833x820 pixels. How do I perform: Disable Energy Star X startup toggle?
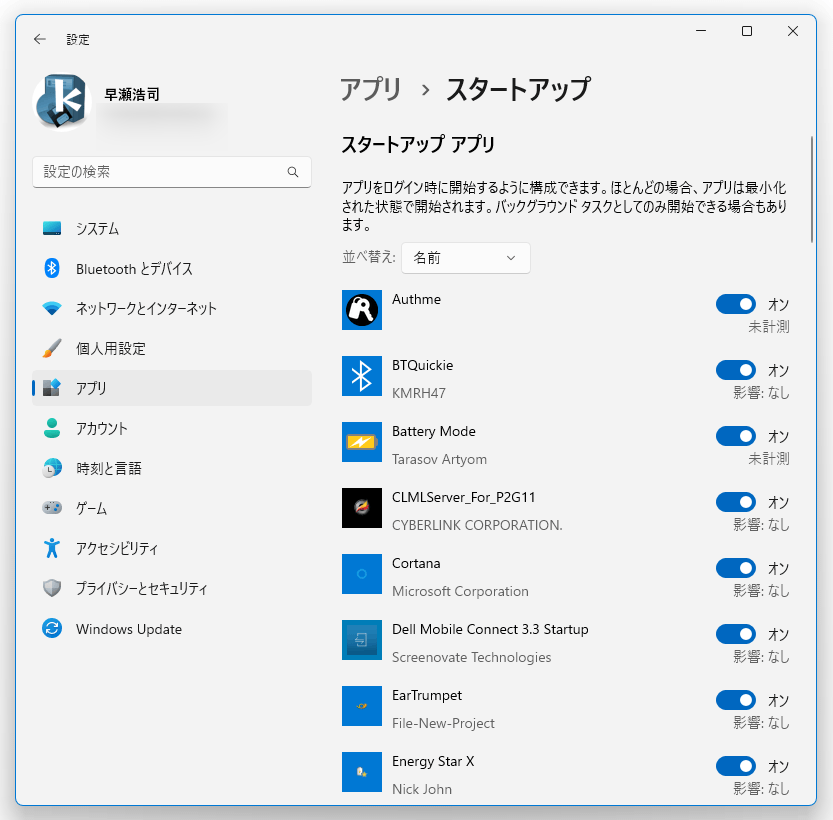coord(736,766)
